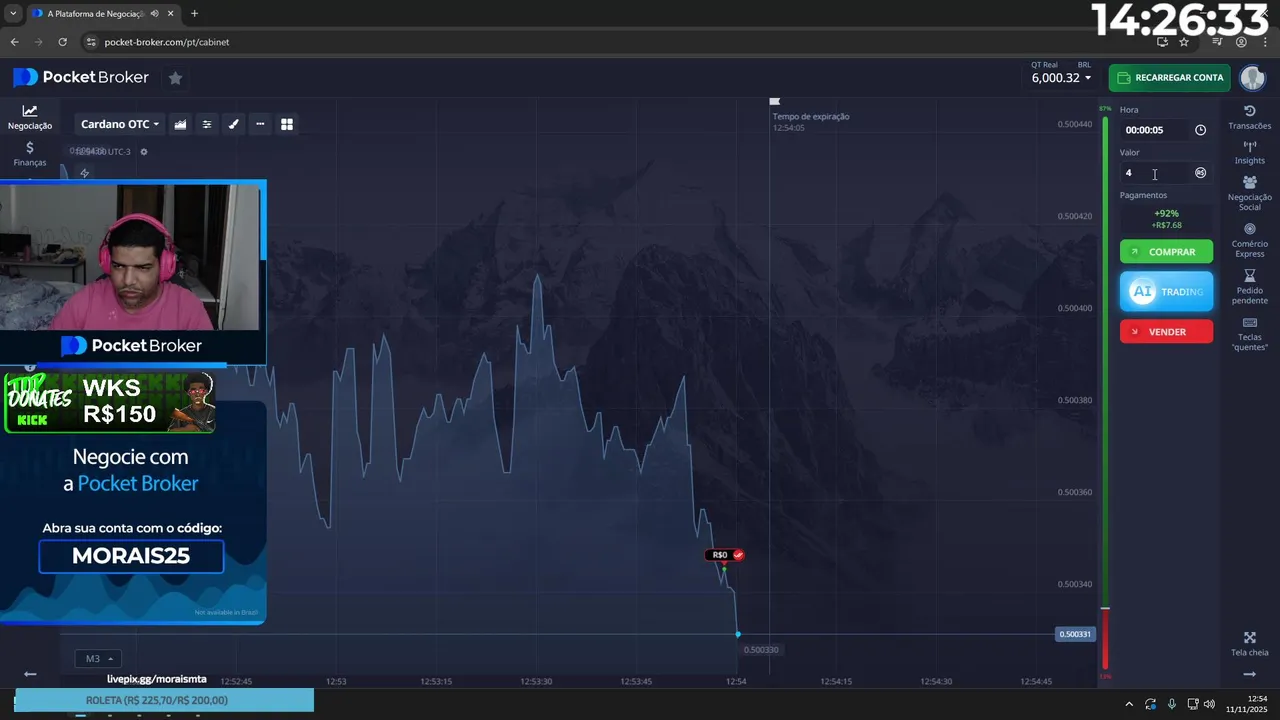This screenshot has height=720, width=1280.
Task: Open the three-dots more options button
Action: coord(260,124)
